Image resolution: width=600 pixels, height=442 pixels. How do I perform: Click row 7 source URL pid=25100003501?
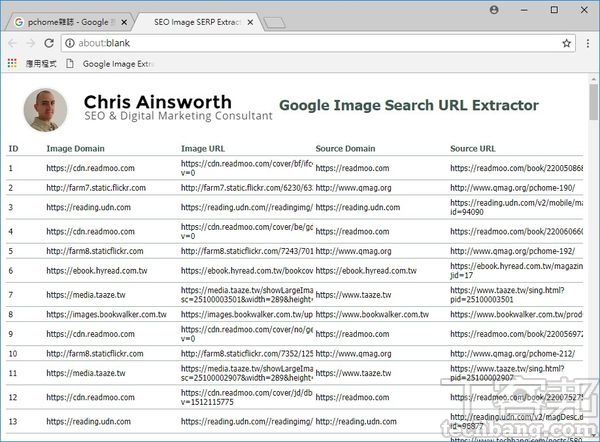tap(507, 295)
